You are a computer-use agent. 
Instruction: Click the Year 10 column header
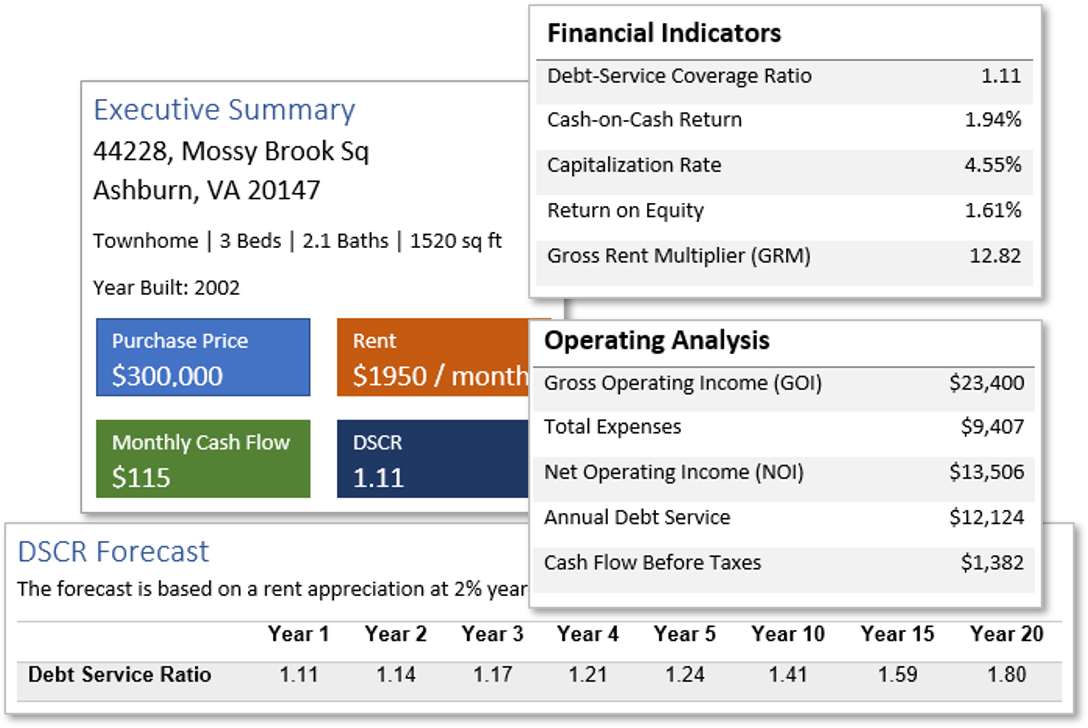[788, 634]
